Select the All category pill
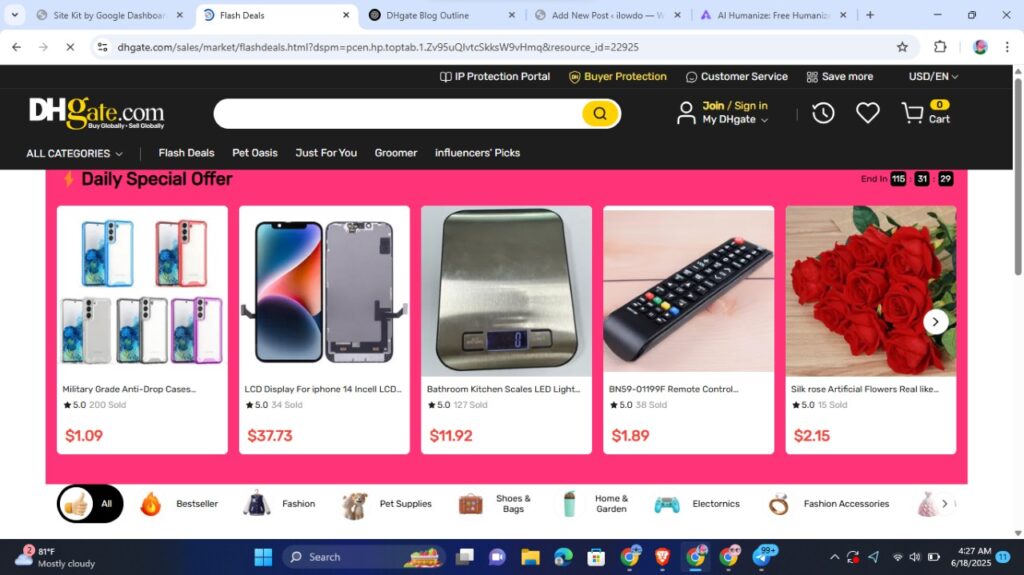Screen dimensions: 1024x575 90,504
